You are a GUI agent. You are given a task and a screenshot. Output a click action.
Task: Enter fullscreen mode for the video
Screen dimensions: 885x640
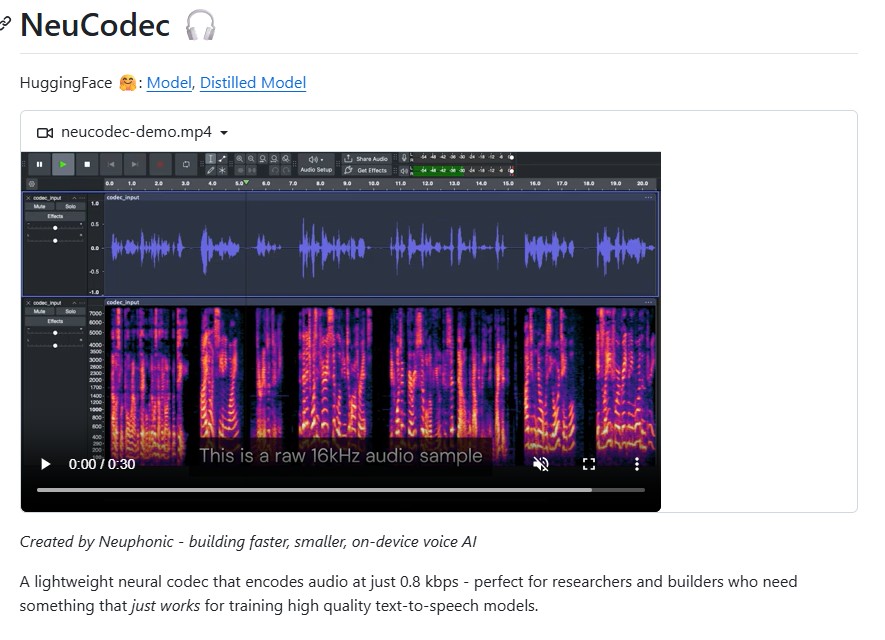589,464
